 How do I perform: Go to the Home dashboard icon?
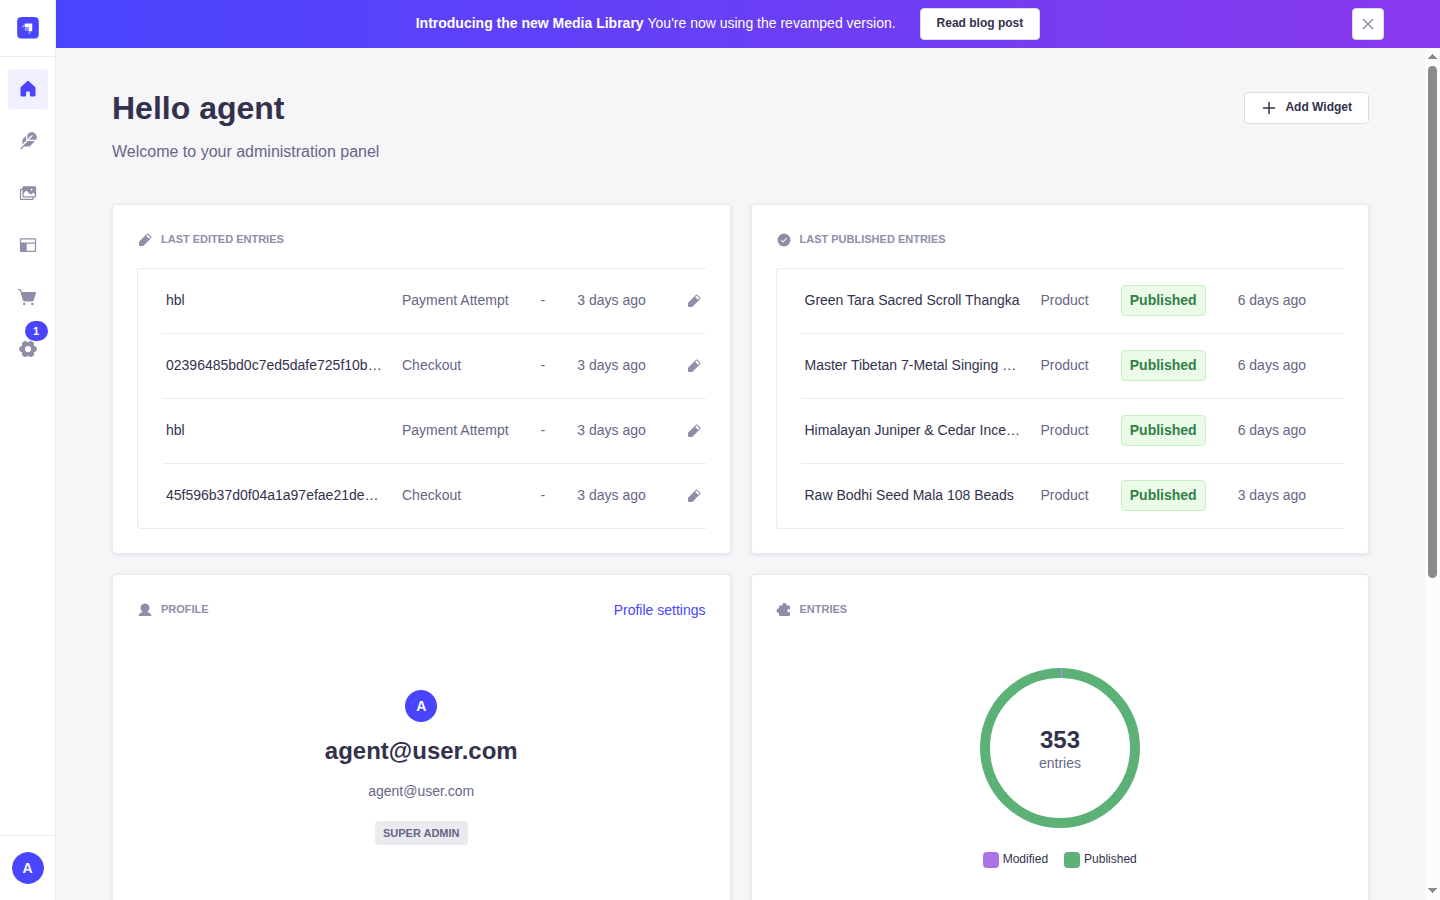pos(28,89)
